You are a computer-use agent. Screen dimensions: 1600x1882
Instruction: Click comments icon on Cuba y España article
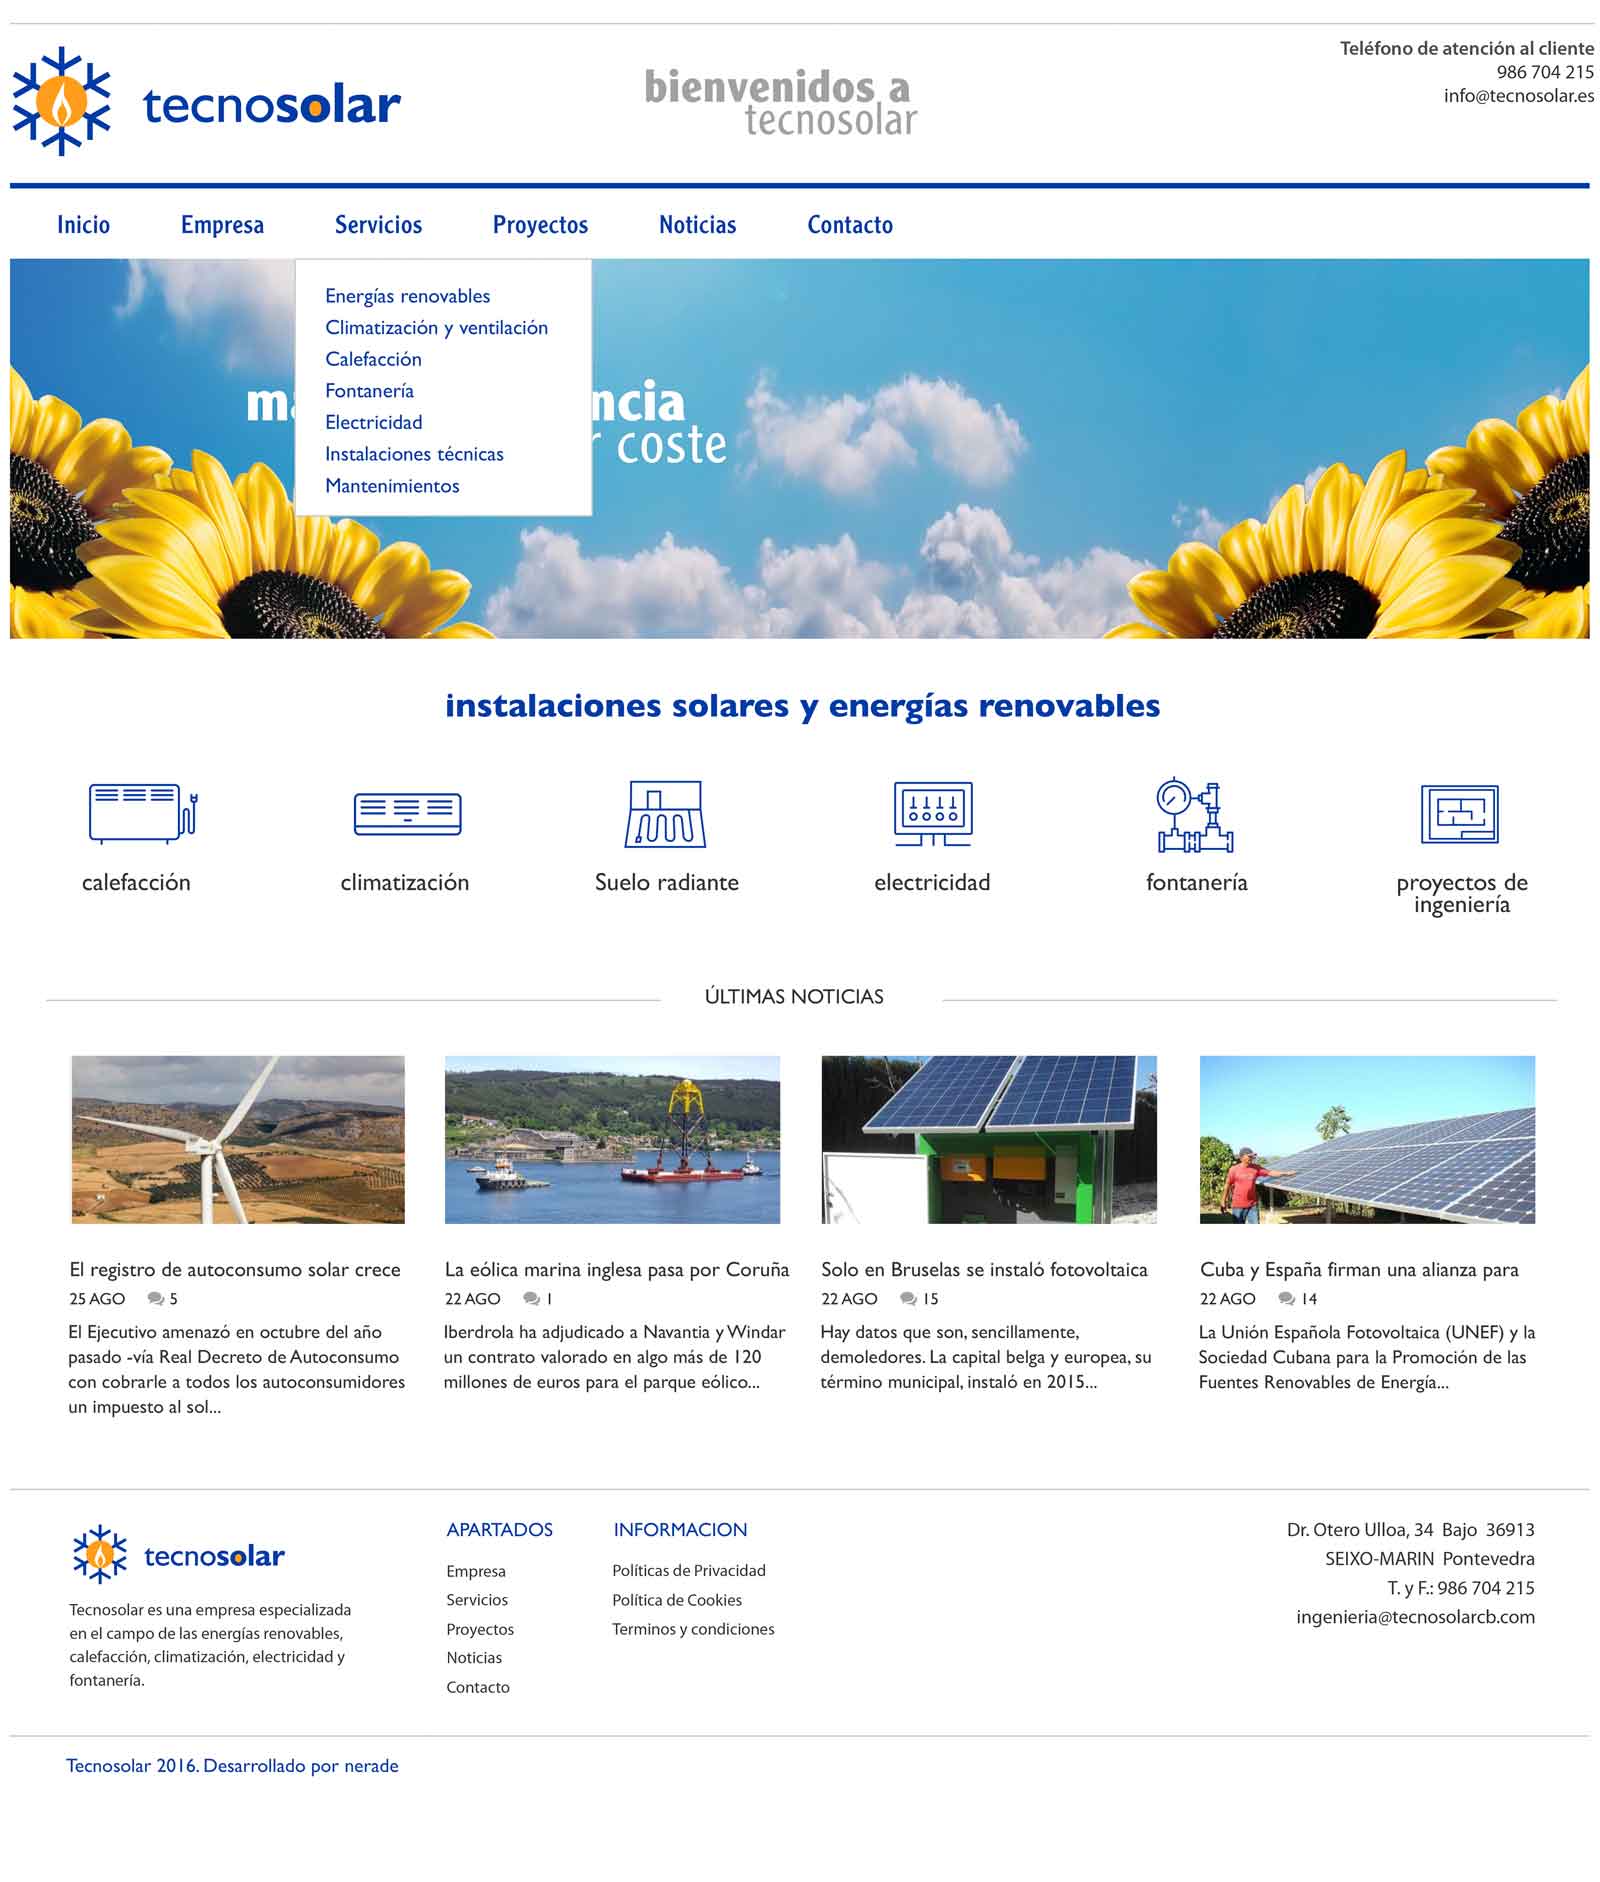(x=1287, y=1299)
